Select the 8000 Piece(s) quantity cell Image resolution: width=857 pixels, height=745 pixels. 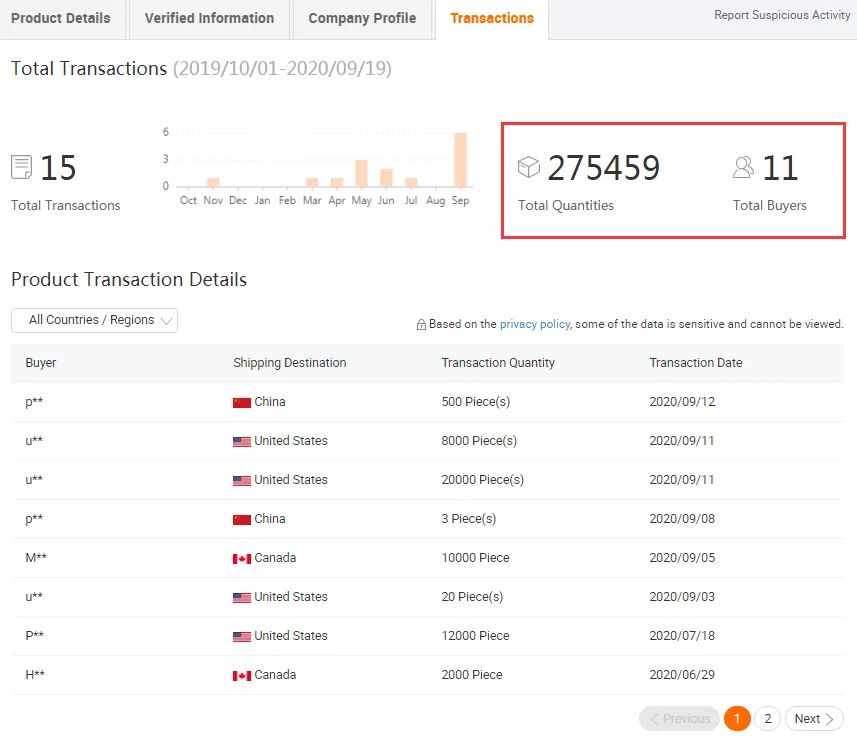click(x=479, y=441)
